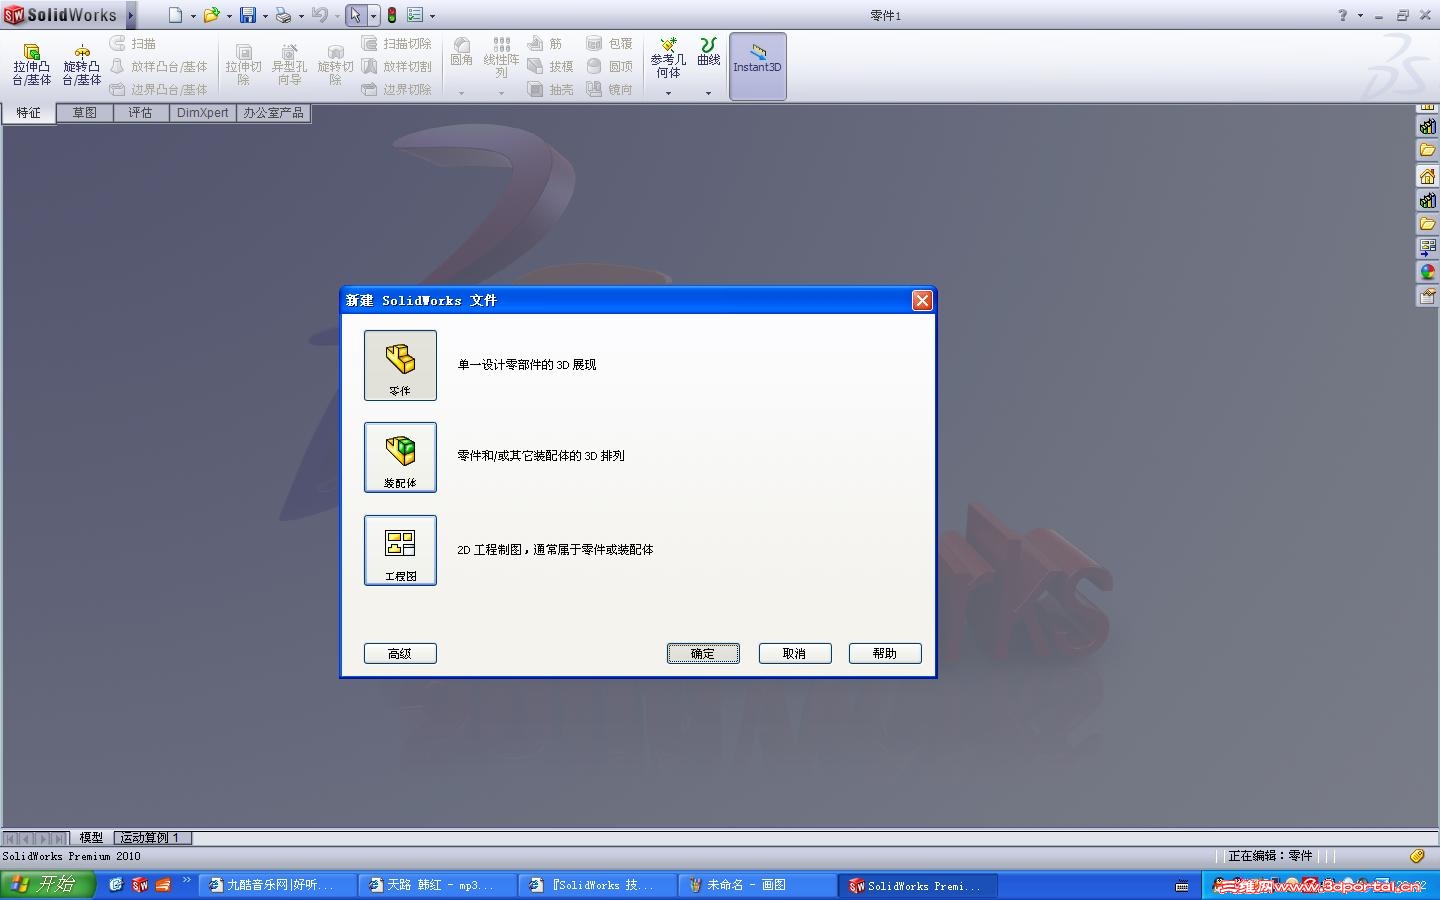1440x900 pixels.
Task: Expand the 参考几何体 dropdown arrow
Action: [668, 93]
